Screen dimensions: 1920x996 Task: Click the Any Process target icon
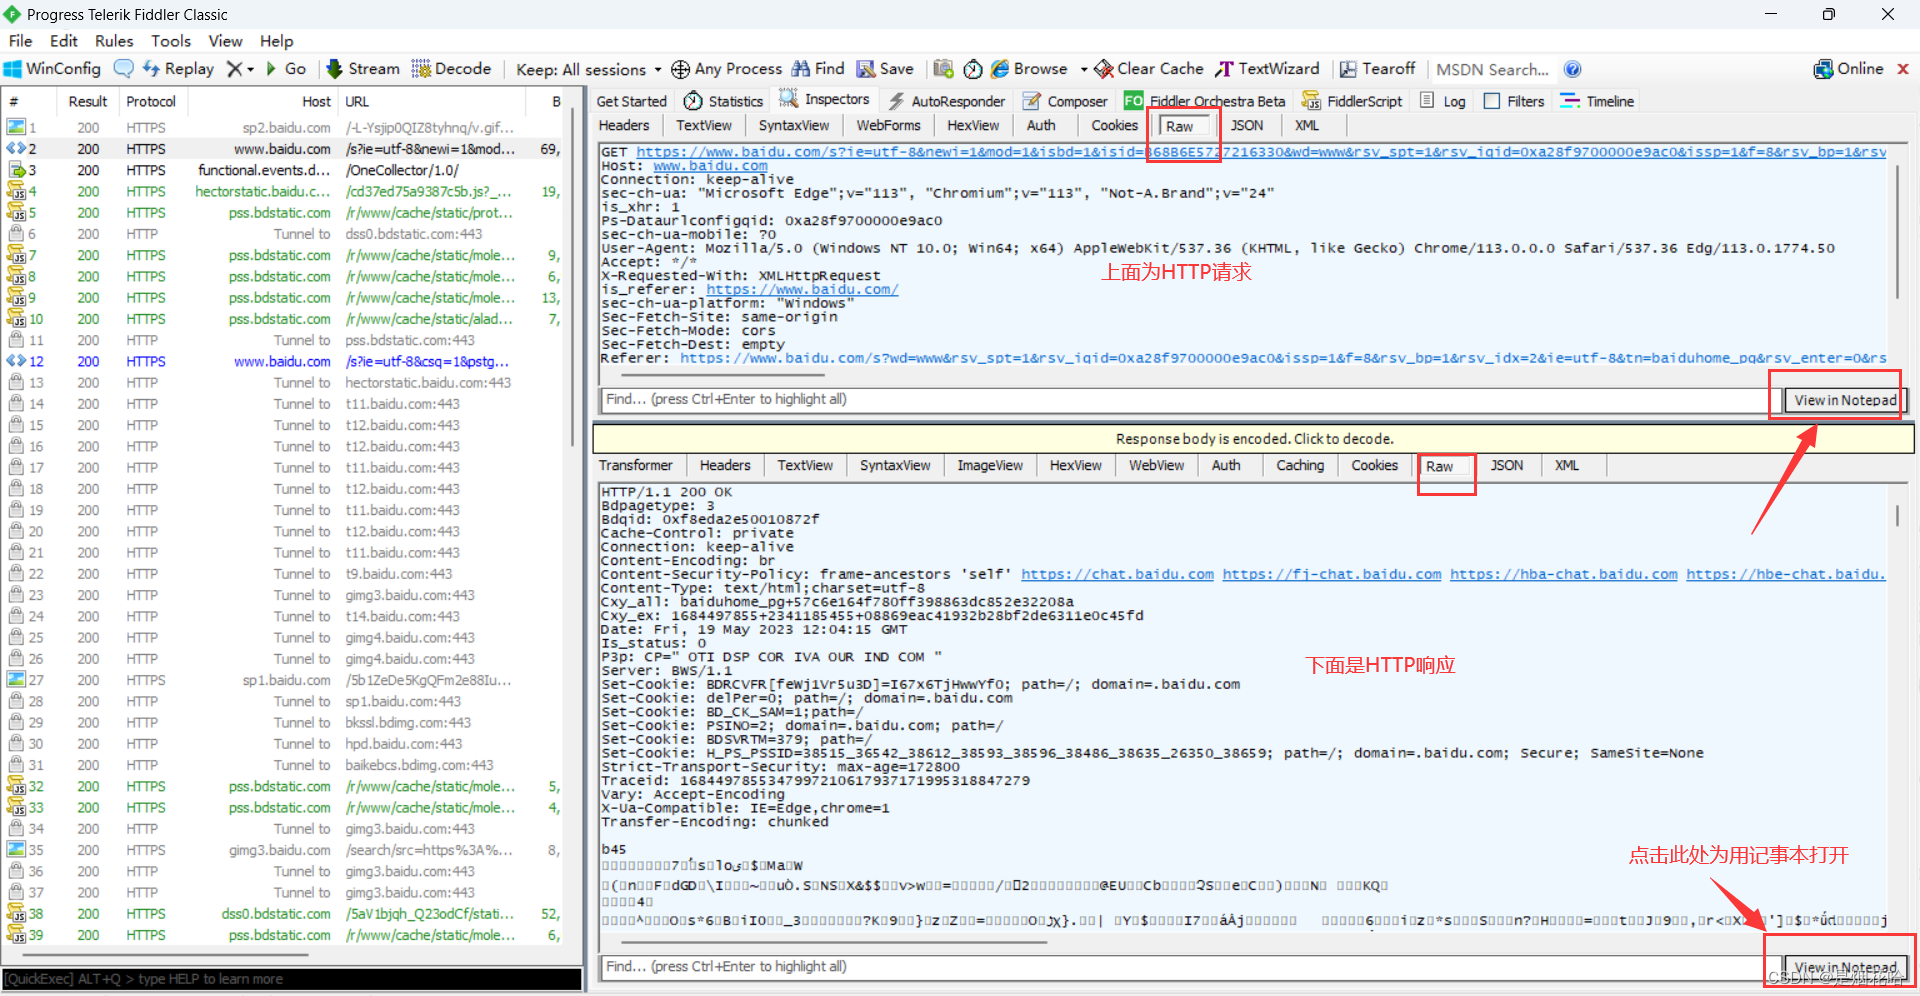680,69
